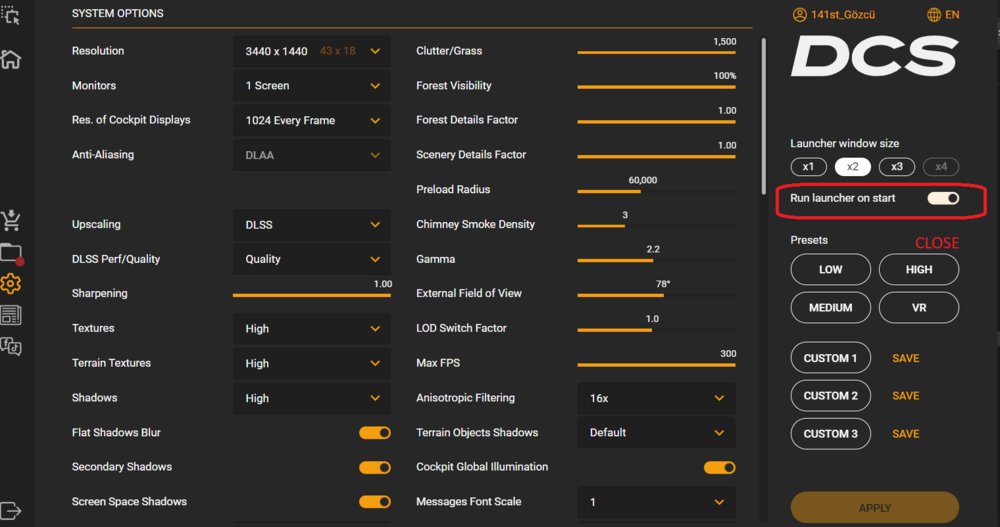Turn off Cockpit Global Illumination

[x=719, y=467]
